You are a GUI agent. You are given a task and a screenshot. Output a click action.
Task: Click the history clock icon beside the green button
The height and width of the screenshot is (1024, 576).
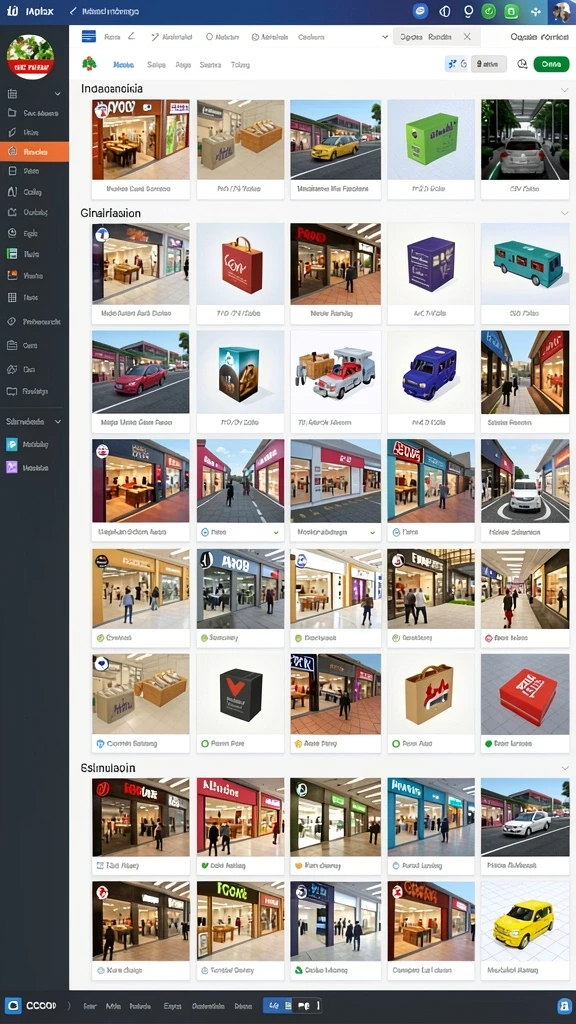[x=522, y=64]
